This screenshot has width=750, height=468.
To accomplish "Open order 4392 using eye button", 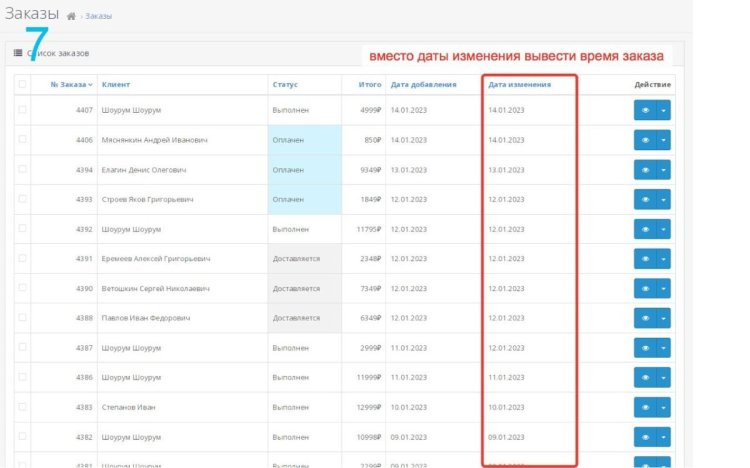I will coord(645,229).
